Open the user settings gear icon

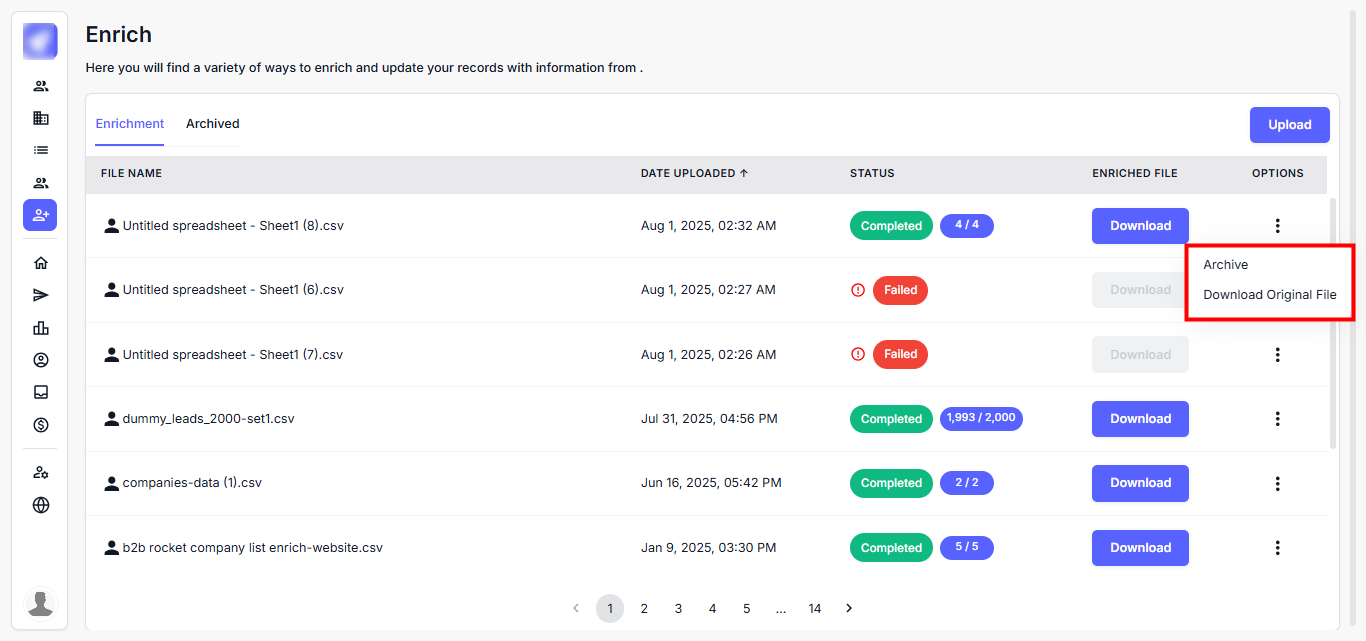(x=41, y=472)
